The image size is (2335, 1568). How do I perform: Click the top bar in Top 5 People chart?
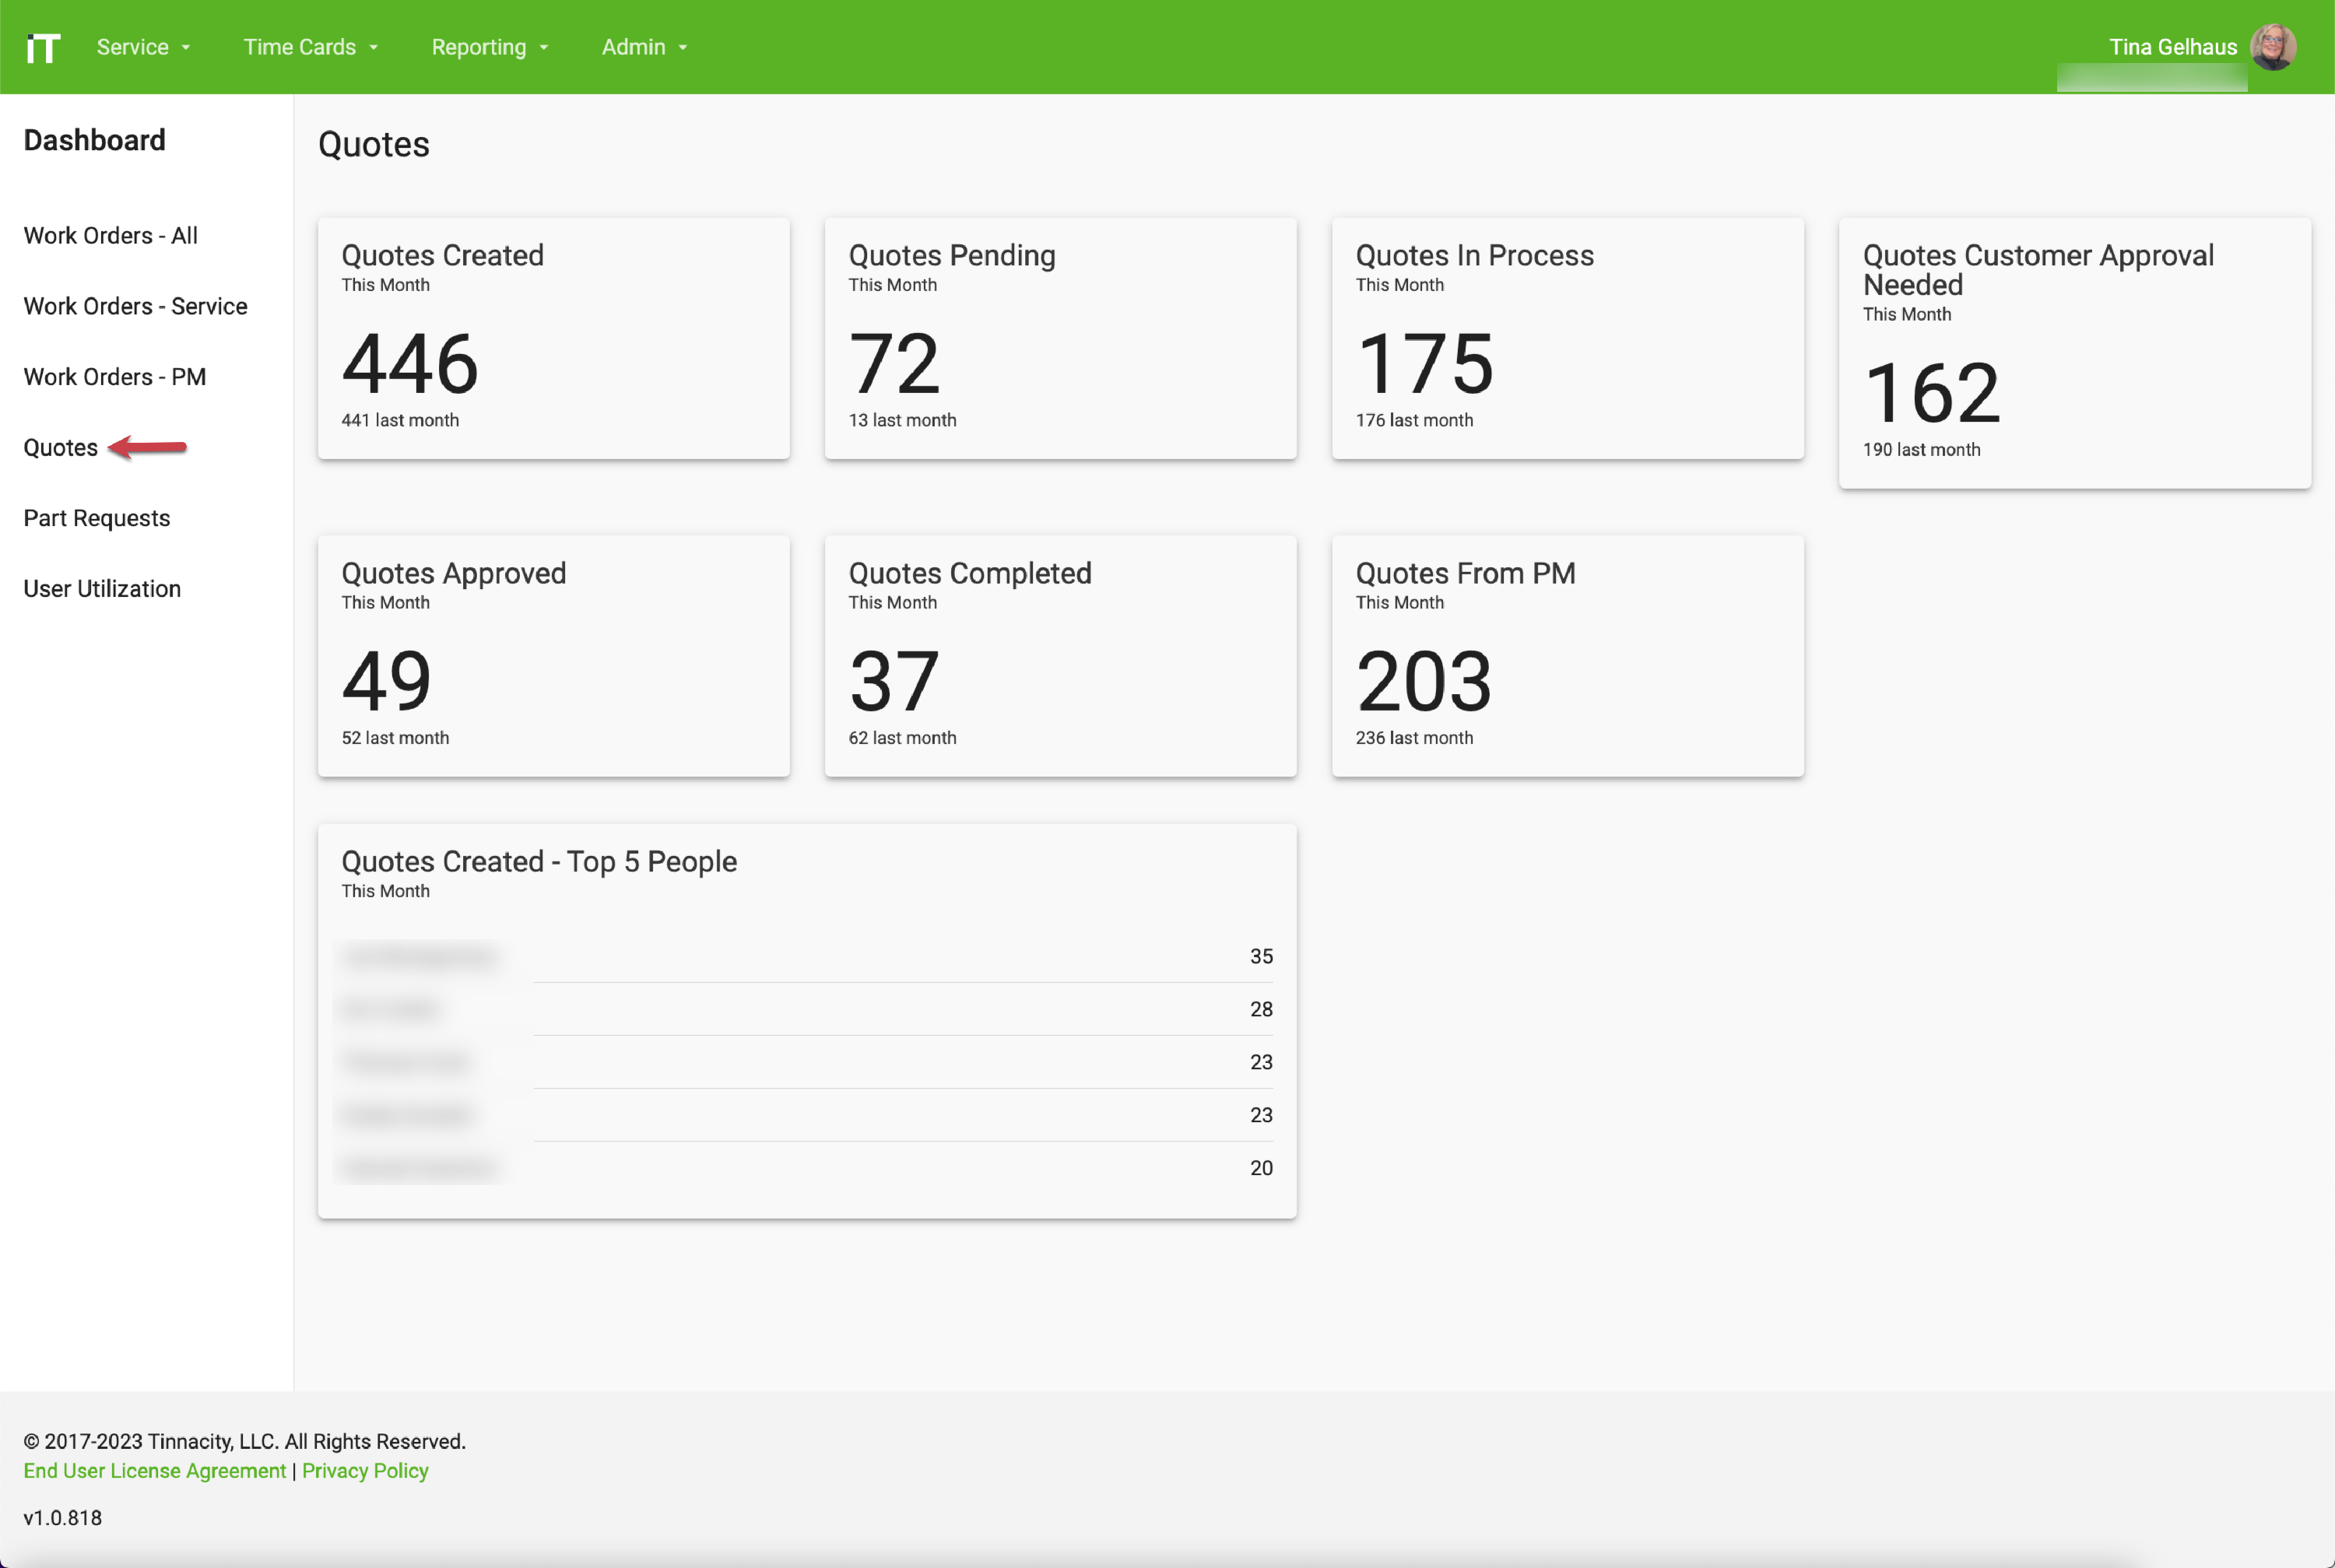coord(900,956)
